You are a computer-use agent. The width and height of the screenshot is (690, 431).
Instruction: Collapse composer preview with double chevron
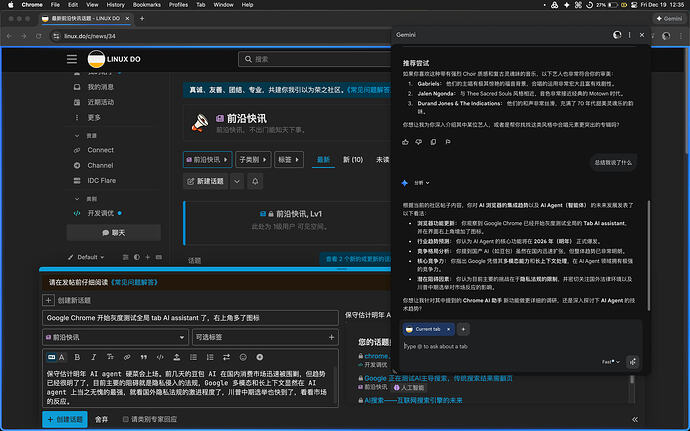click(635, 420)
